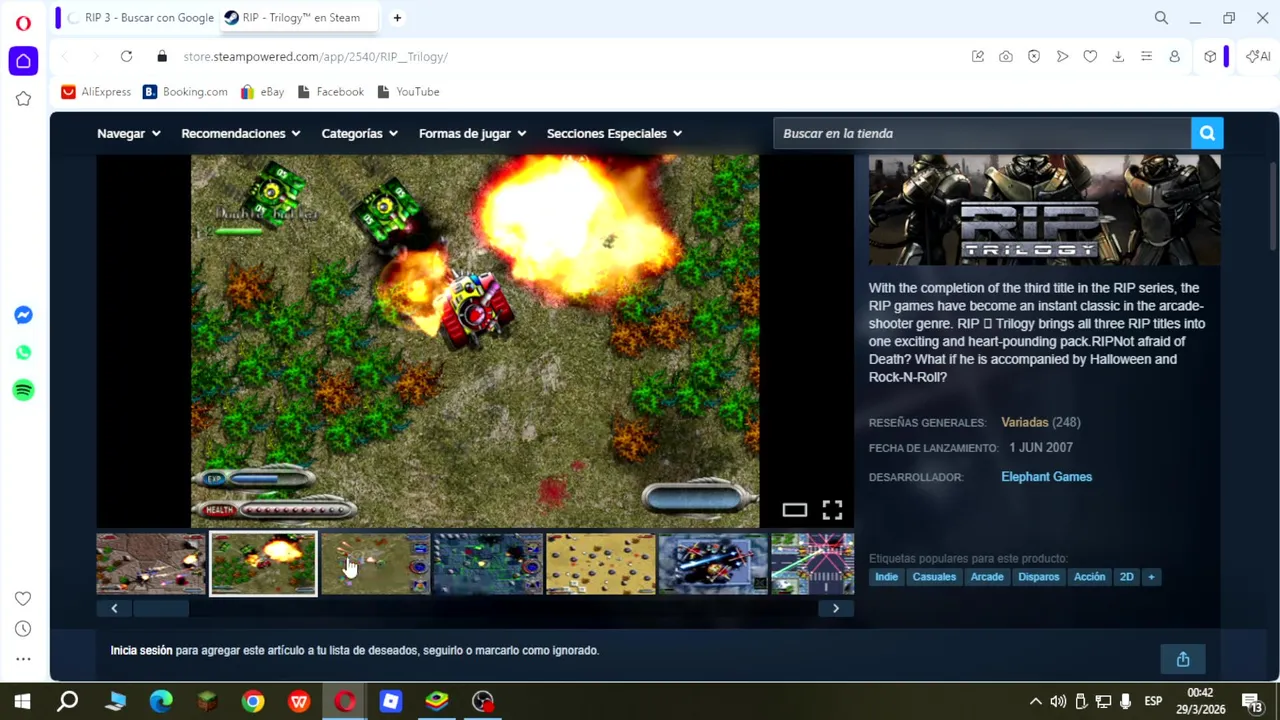Expand the Navegar menu
This screenshot has height=720, width=1280.
(x=129, y=133)
